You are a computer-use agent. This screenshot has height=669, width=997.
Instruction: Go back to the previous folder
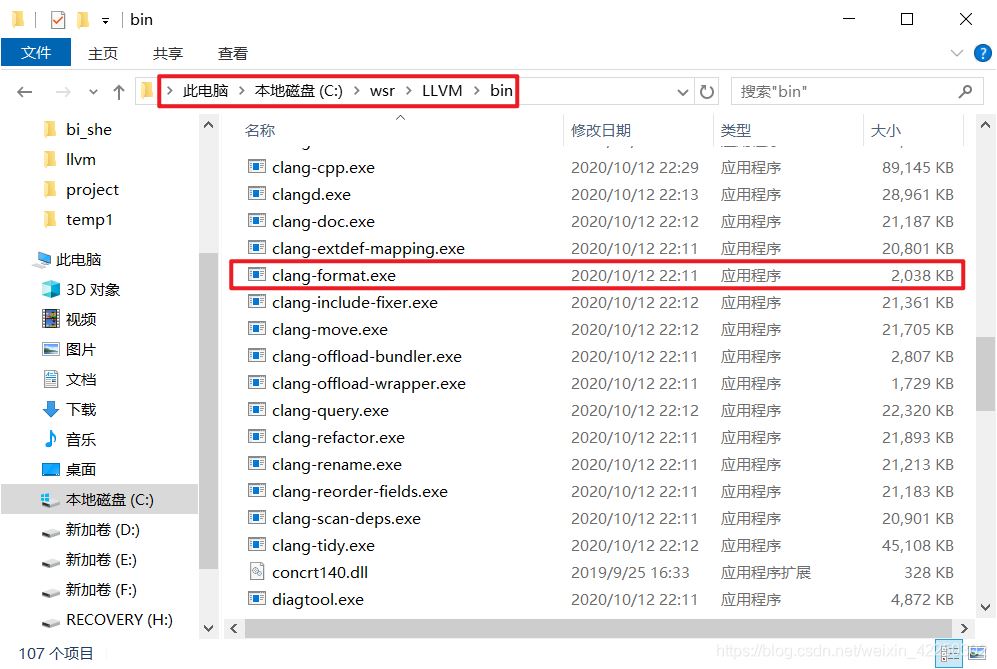(24, 91)
